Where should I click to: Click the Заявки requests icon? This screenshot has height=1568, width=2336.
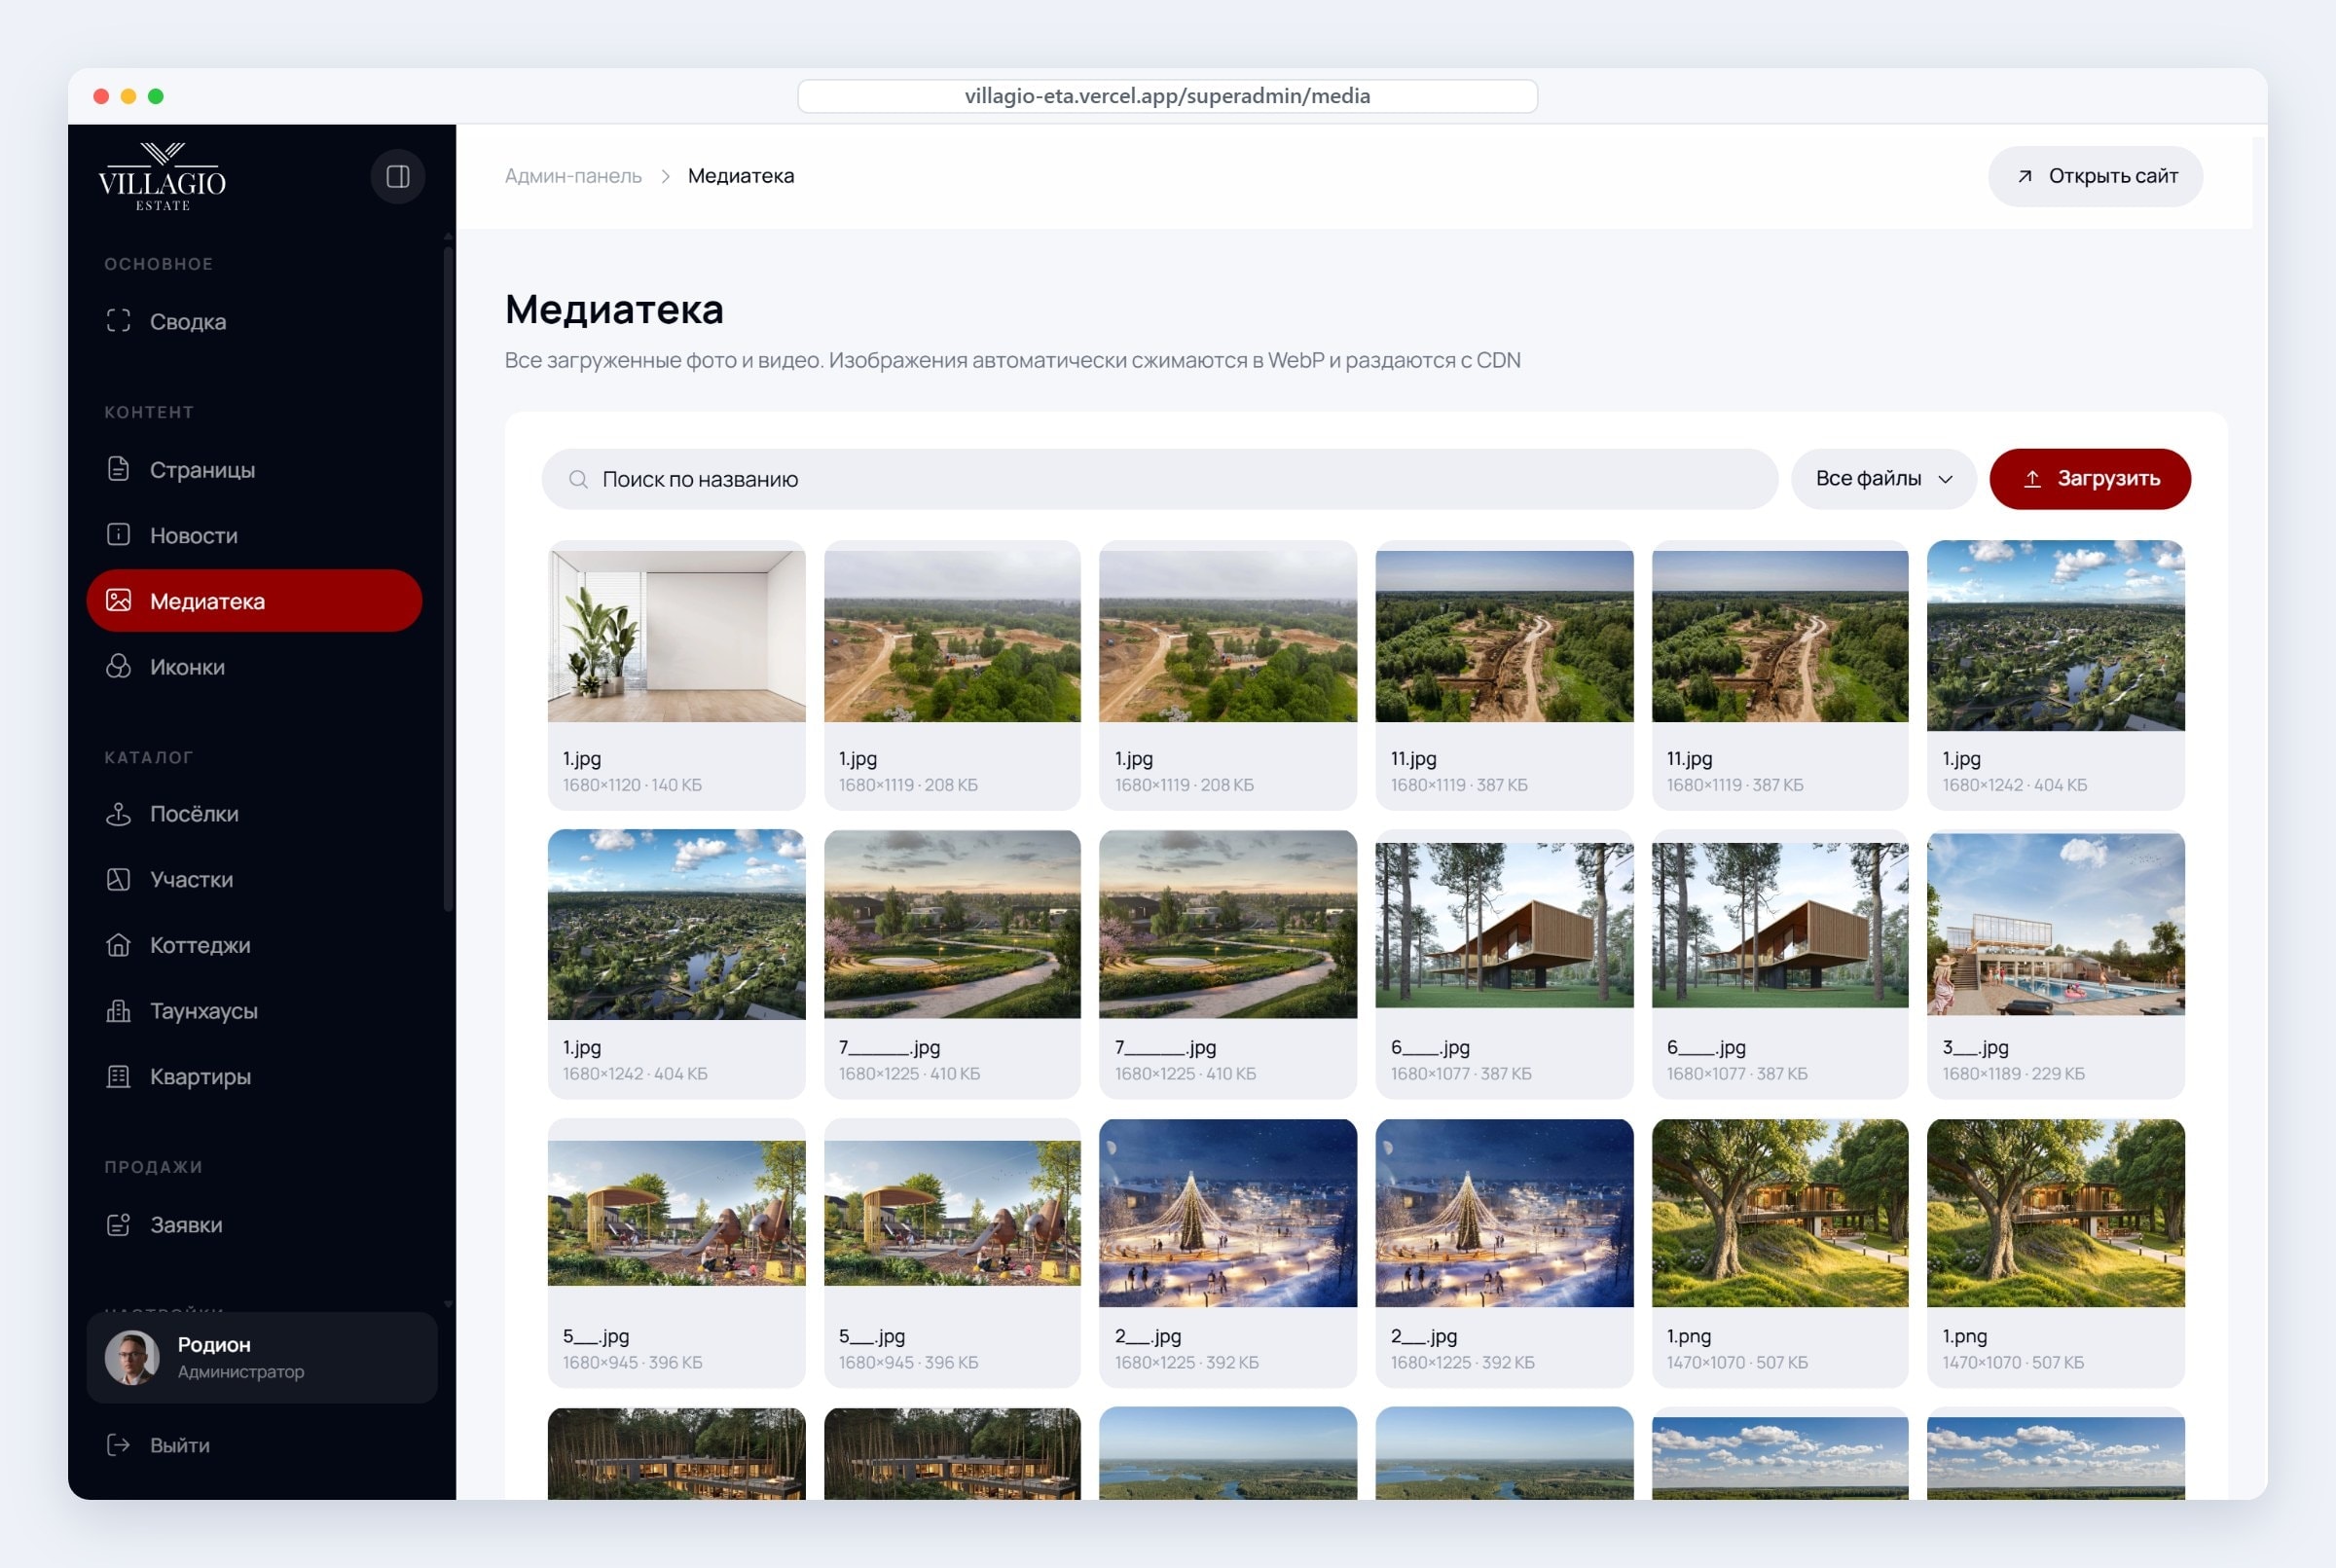(x=118, y=1224)
